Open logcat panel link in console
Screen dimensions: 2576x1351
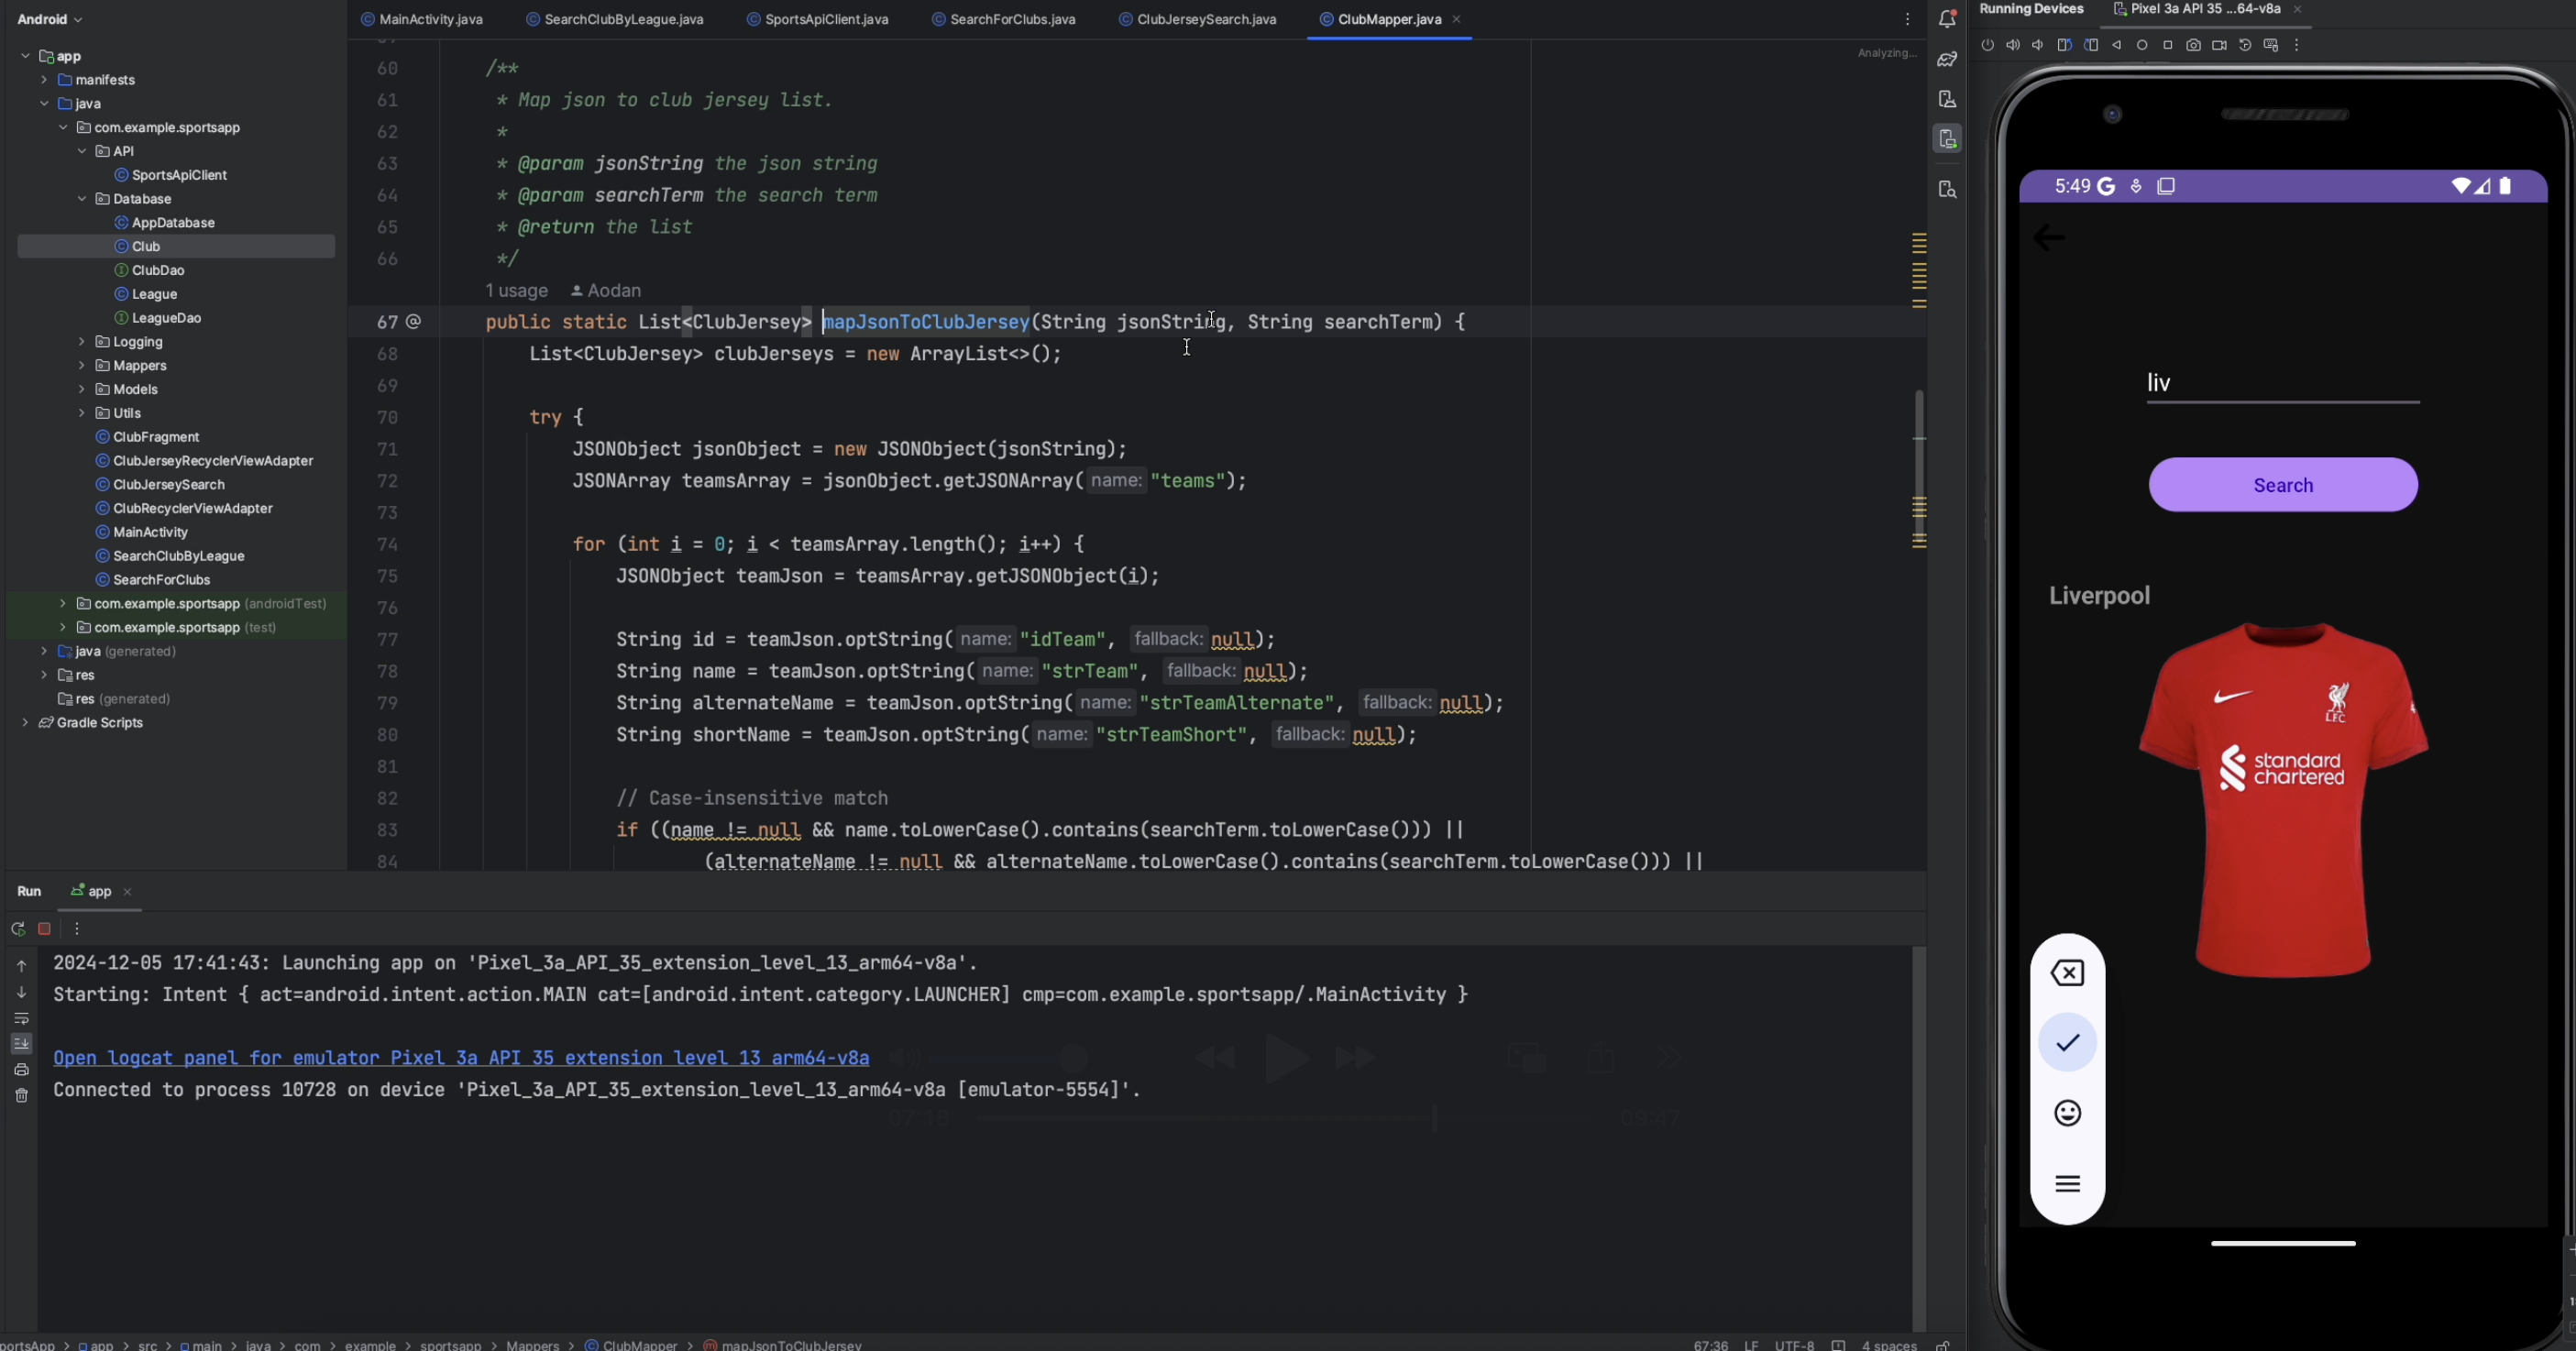[x=460, y=1058]
